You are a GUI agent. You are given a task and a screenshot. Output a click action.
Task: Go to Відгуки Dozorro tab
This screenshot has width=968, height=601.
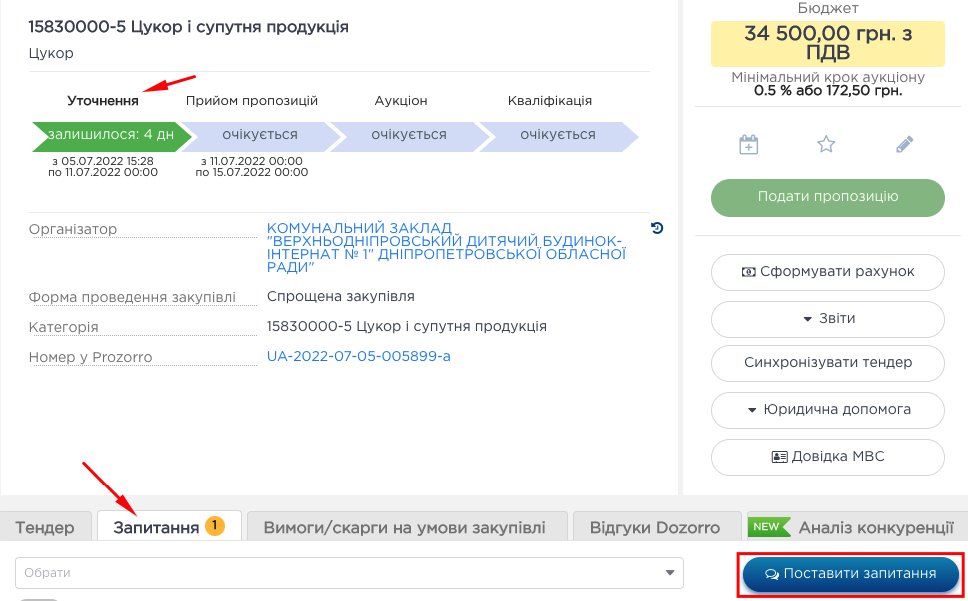(x=655, y=527)
